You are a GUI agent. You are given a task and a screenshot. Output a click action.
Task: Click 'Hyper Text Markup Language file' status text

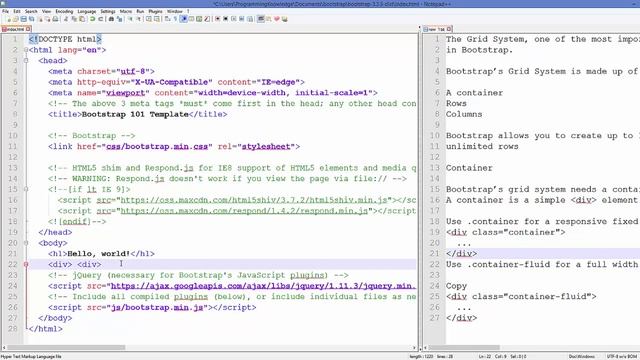31,357
